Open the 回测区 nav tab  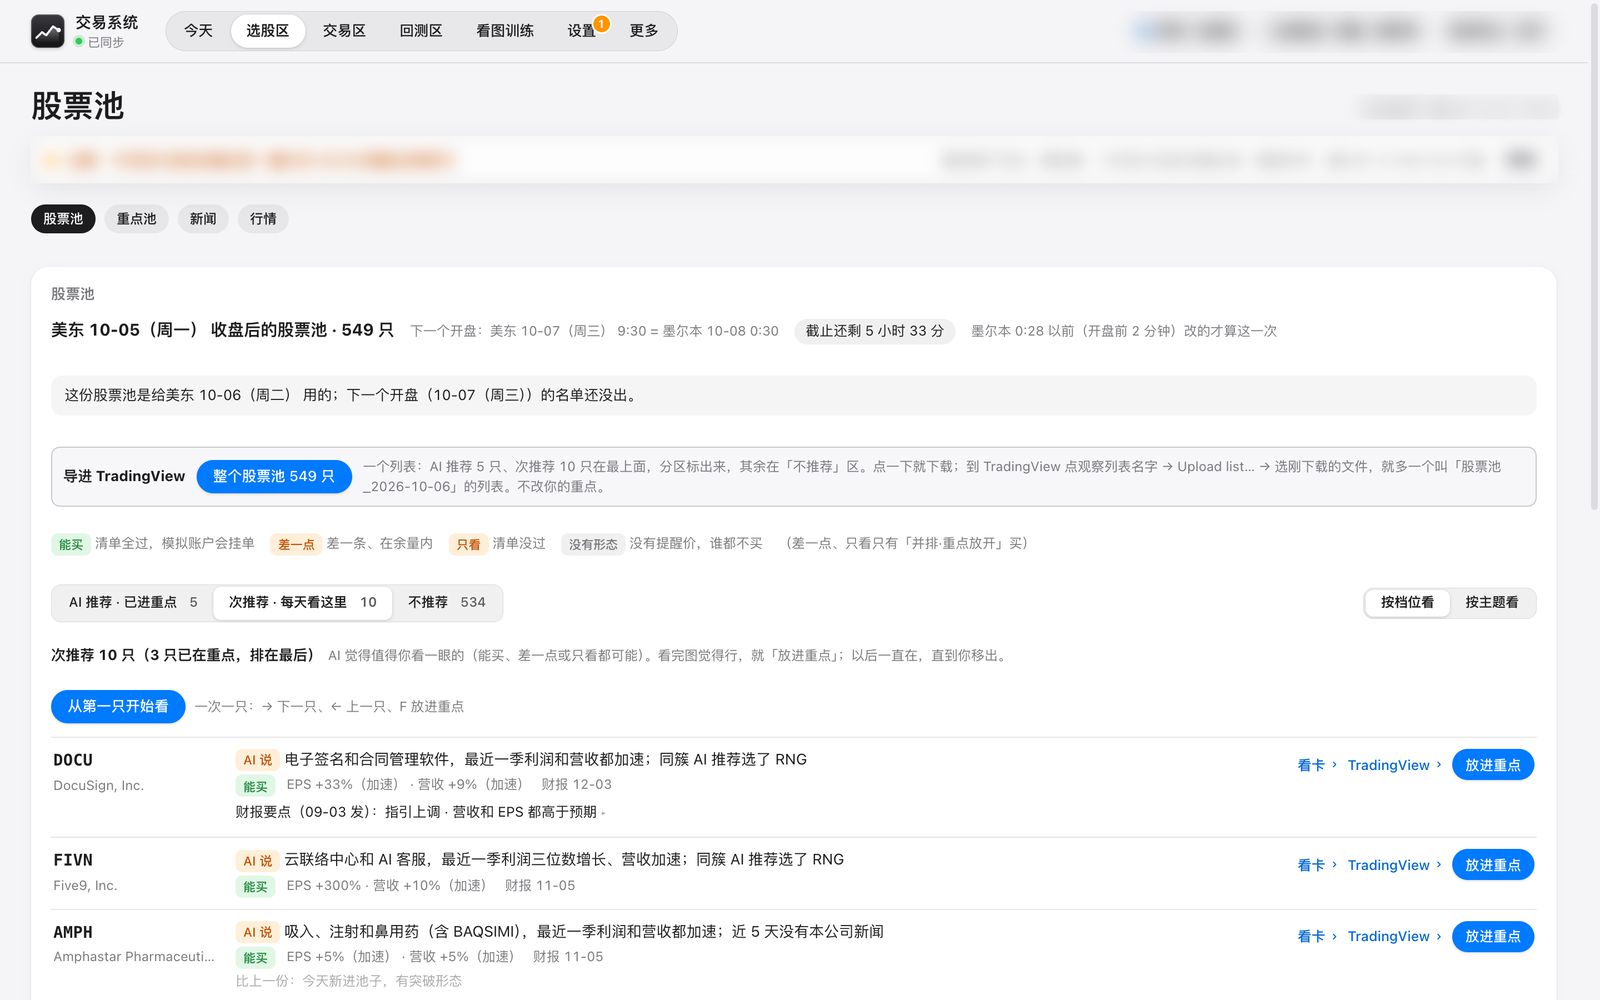click(x=421, y=31)
